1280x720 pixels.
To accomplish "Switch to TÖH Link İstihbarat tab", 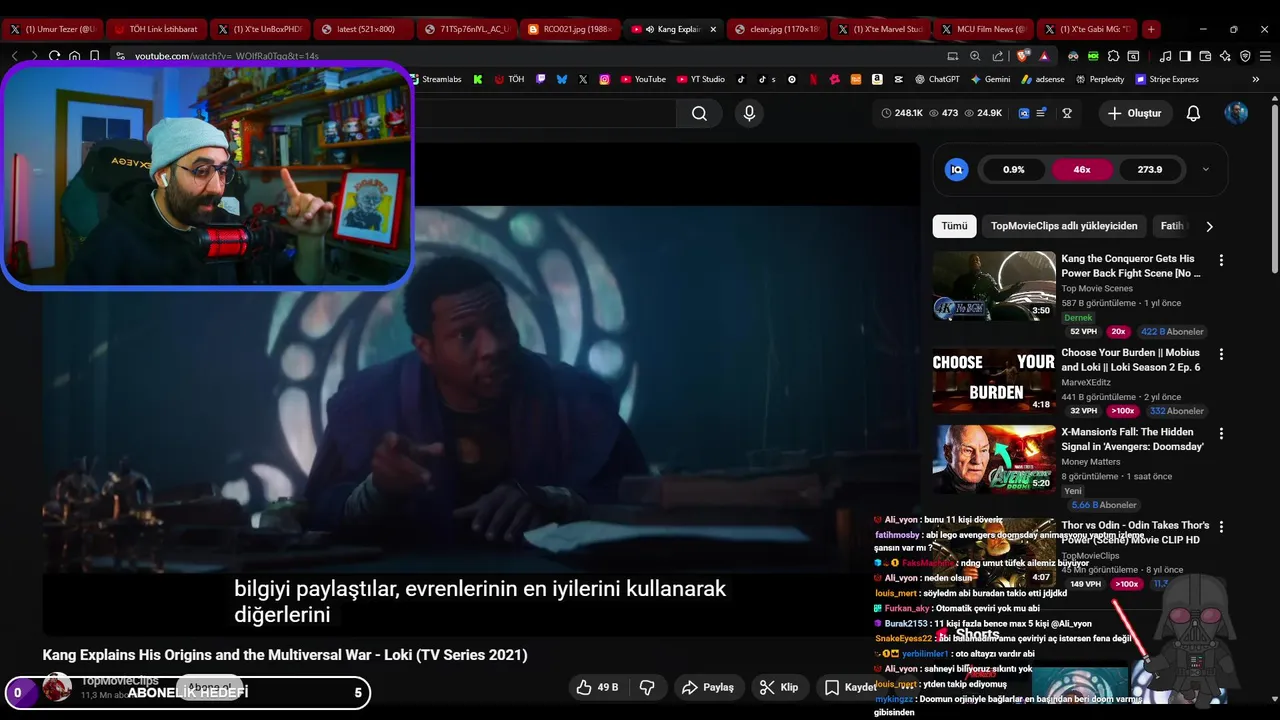I will pyautogui.click(x=154, y=29).
